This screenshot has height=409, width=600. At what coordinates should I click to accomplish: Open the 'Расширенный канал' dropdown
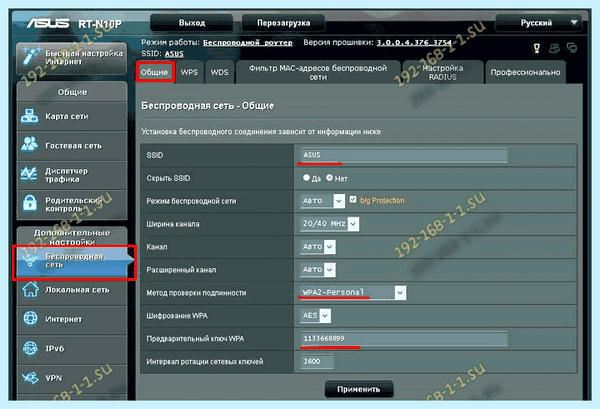[318, 270]
